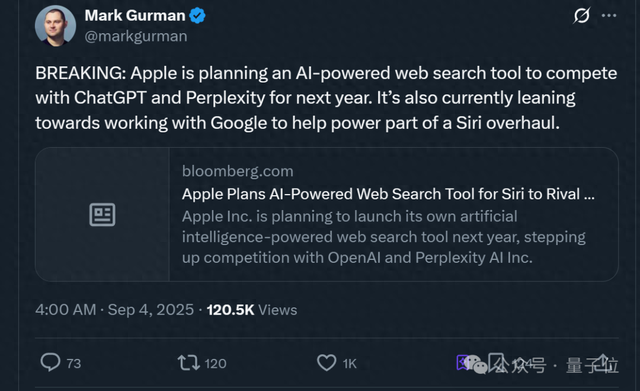Click the reply speech bubble icon
Image resolution: width=640 pixels, height=391 pixels.
51,362
